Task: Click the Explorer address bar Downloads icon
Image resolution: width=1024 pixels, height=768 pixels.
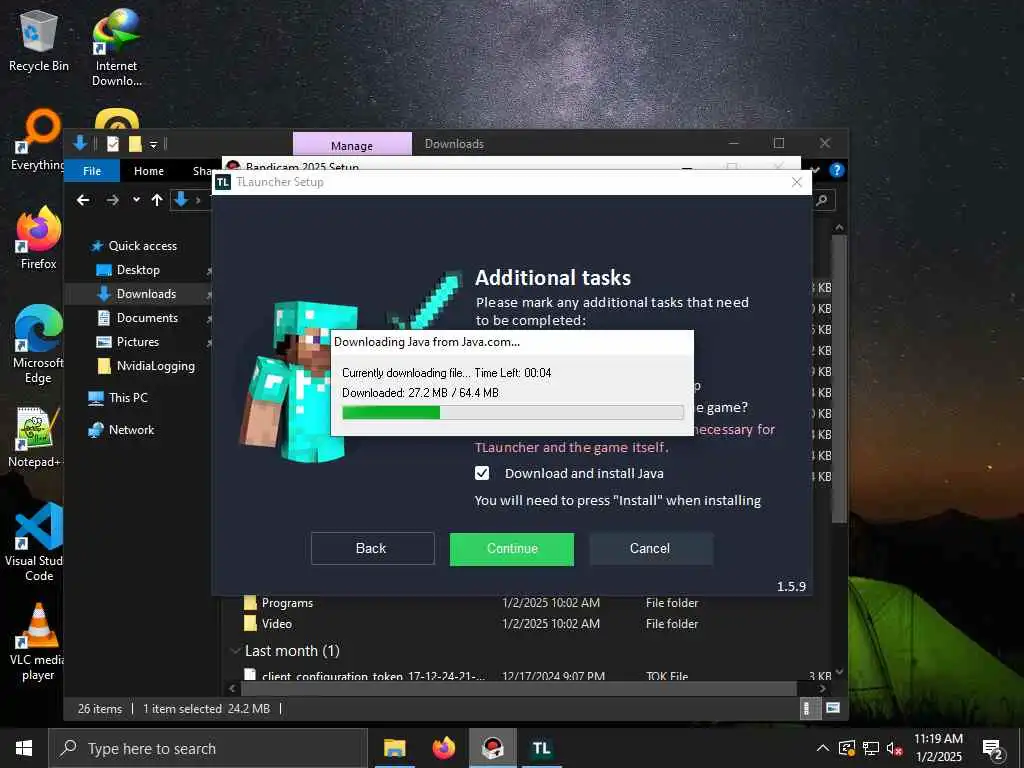Action: [182, 200]
